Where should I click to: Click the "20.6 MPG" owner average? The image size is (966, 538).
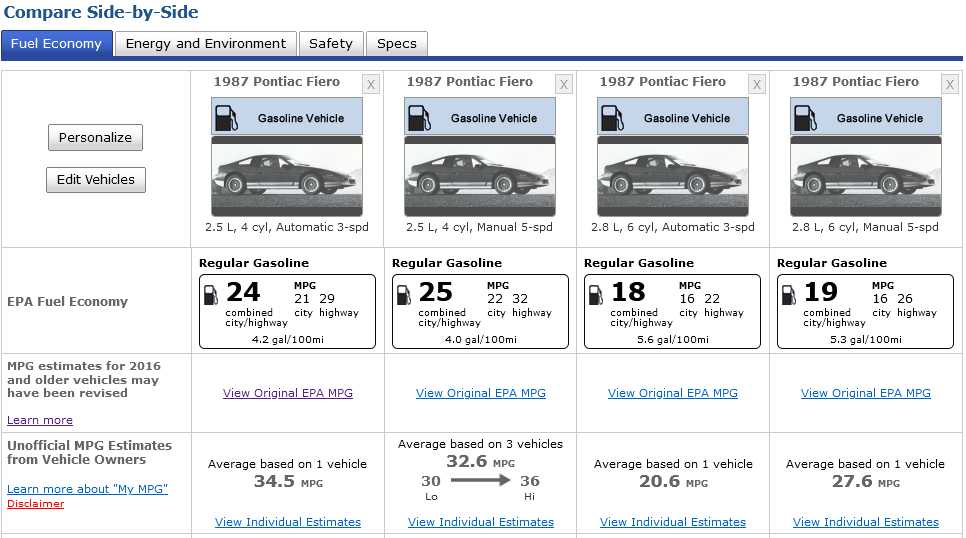pos(673,481)
